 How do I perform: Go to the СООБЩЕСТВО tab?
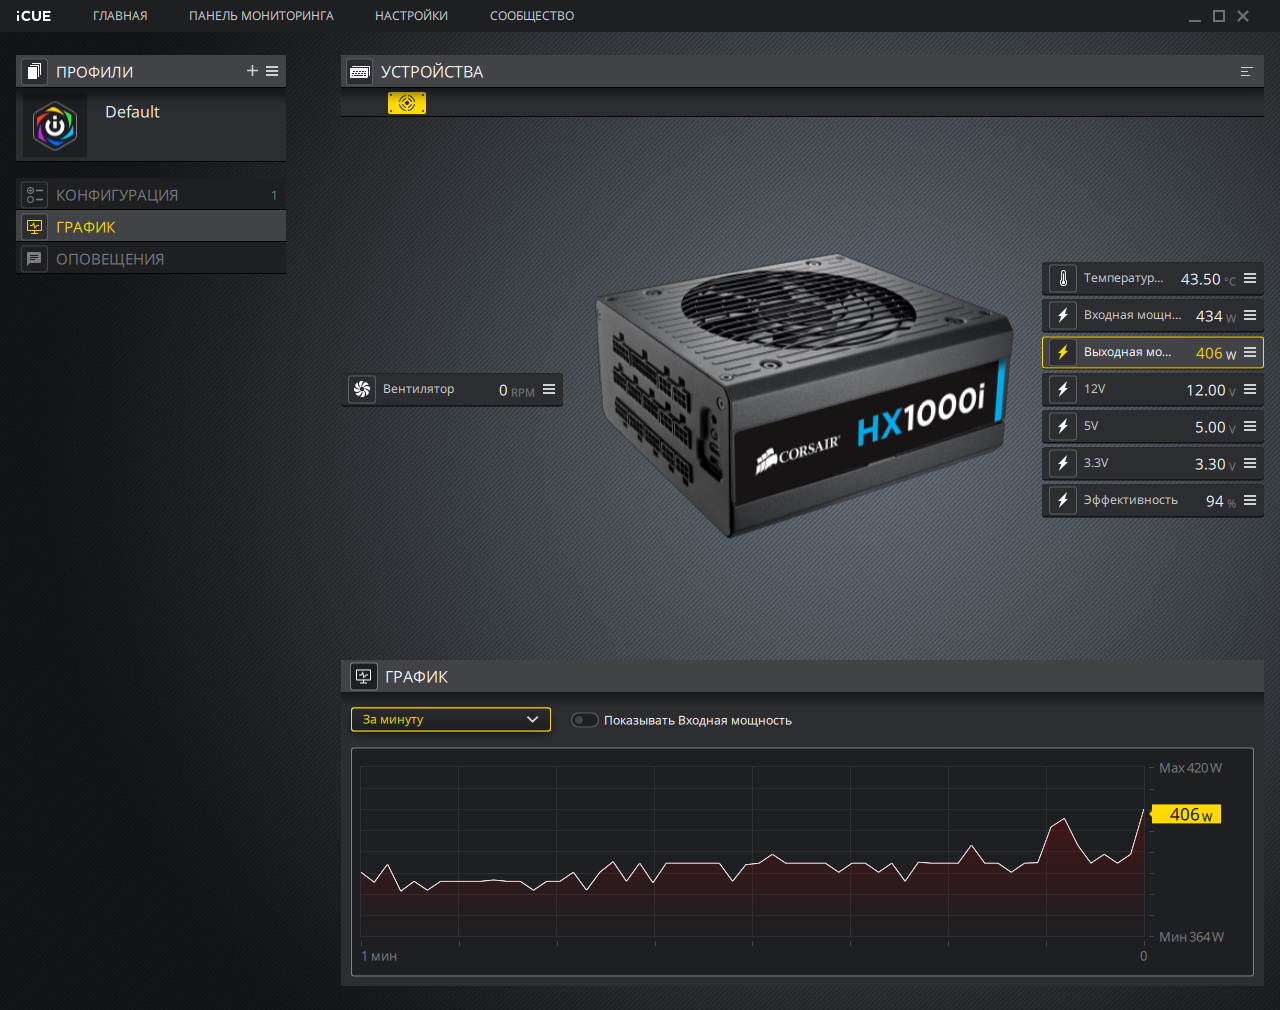(532, 16)
